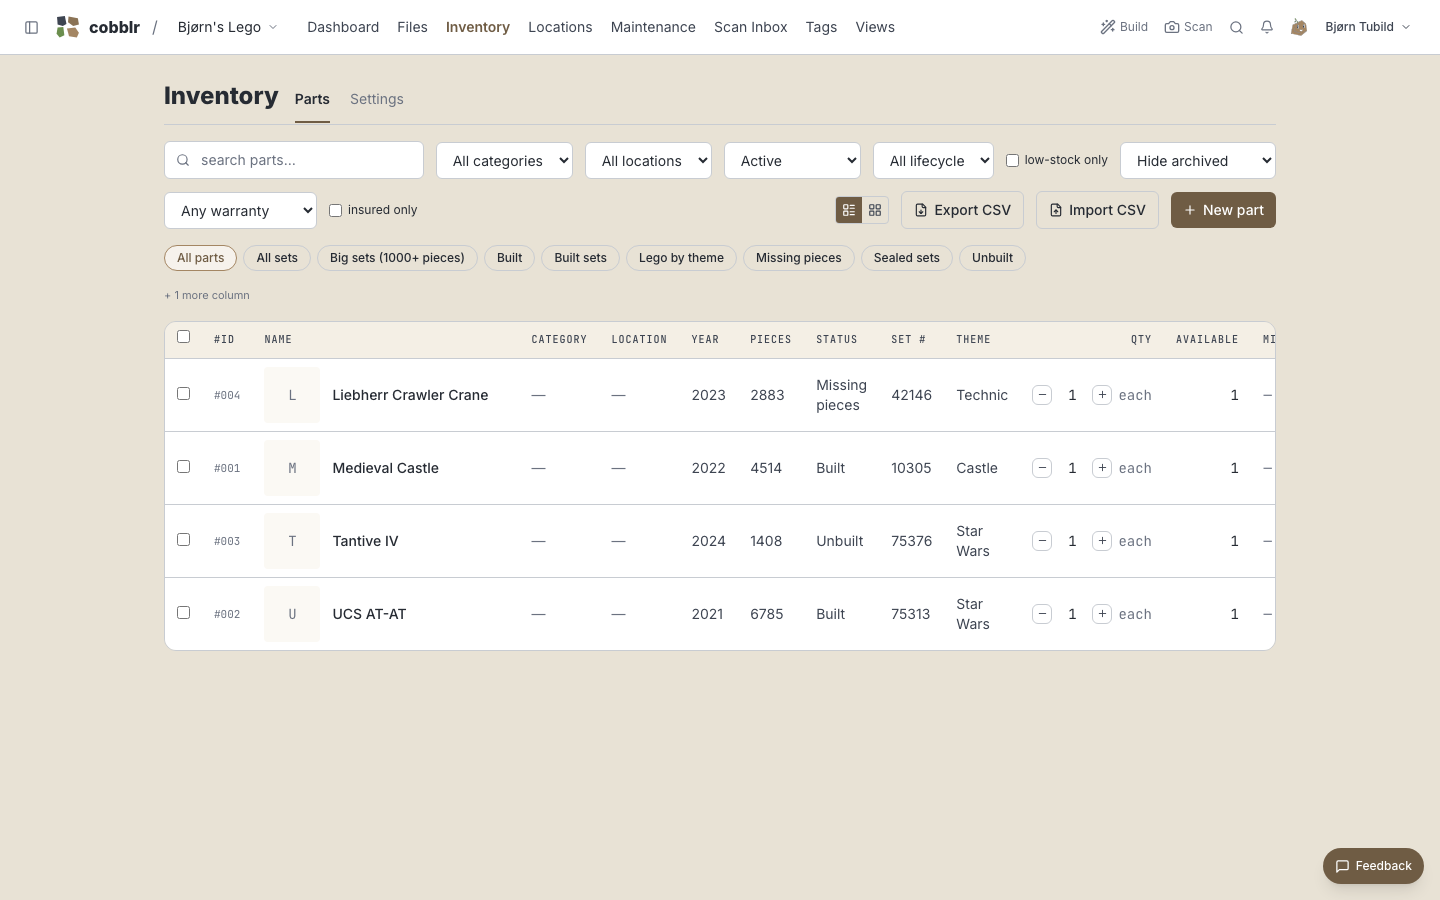Viewport: 1440px width, 900px height.
Task: Check the UCS AT-AT row checkbox
Action: coord(183,613)
